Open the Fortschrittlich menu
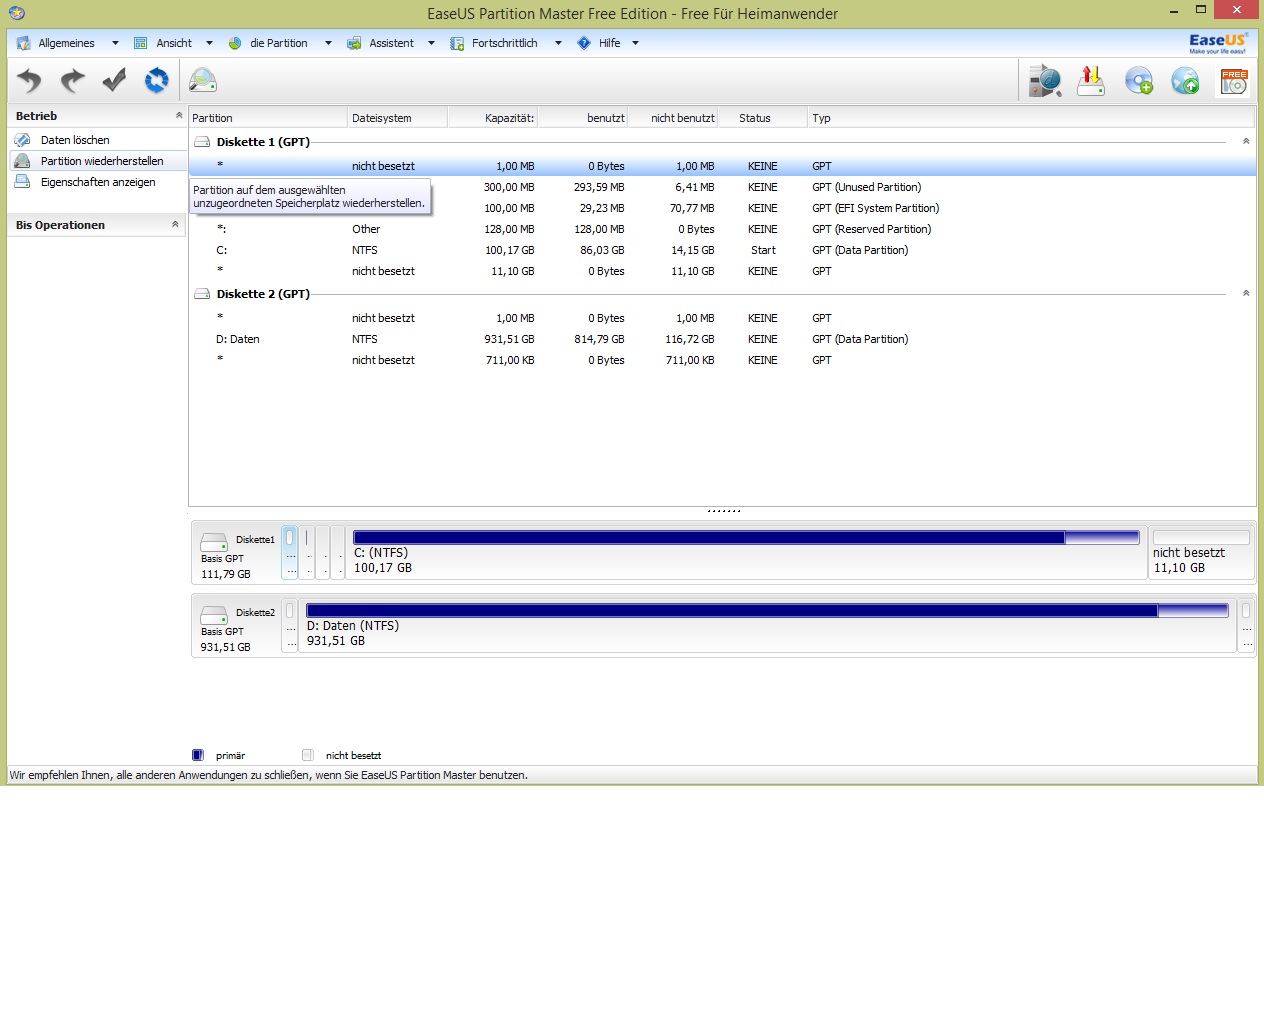Image resolution: width=1264 pixels, height=1016 pixels. (504, 43)
